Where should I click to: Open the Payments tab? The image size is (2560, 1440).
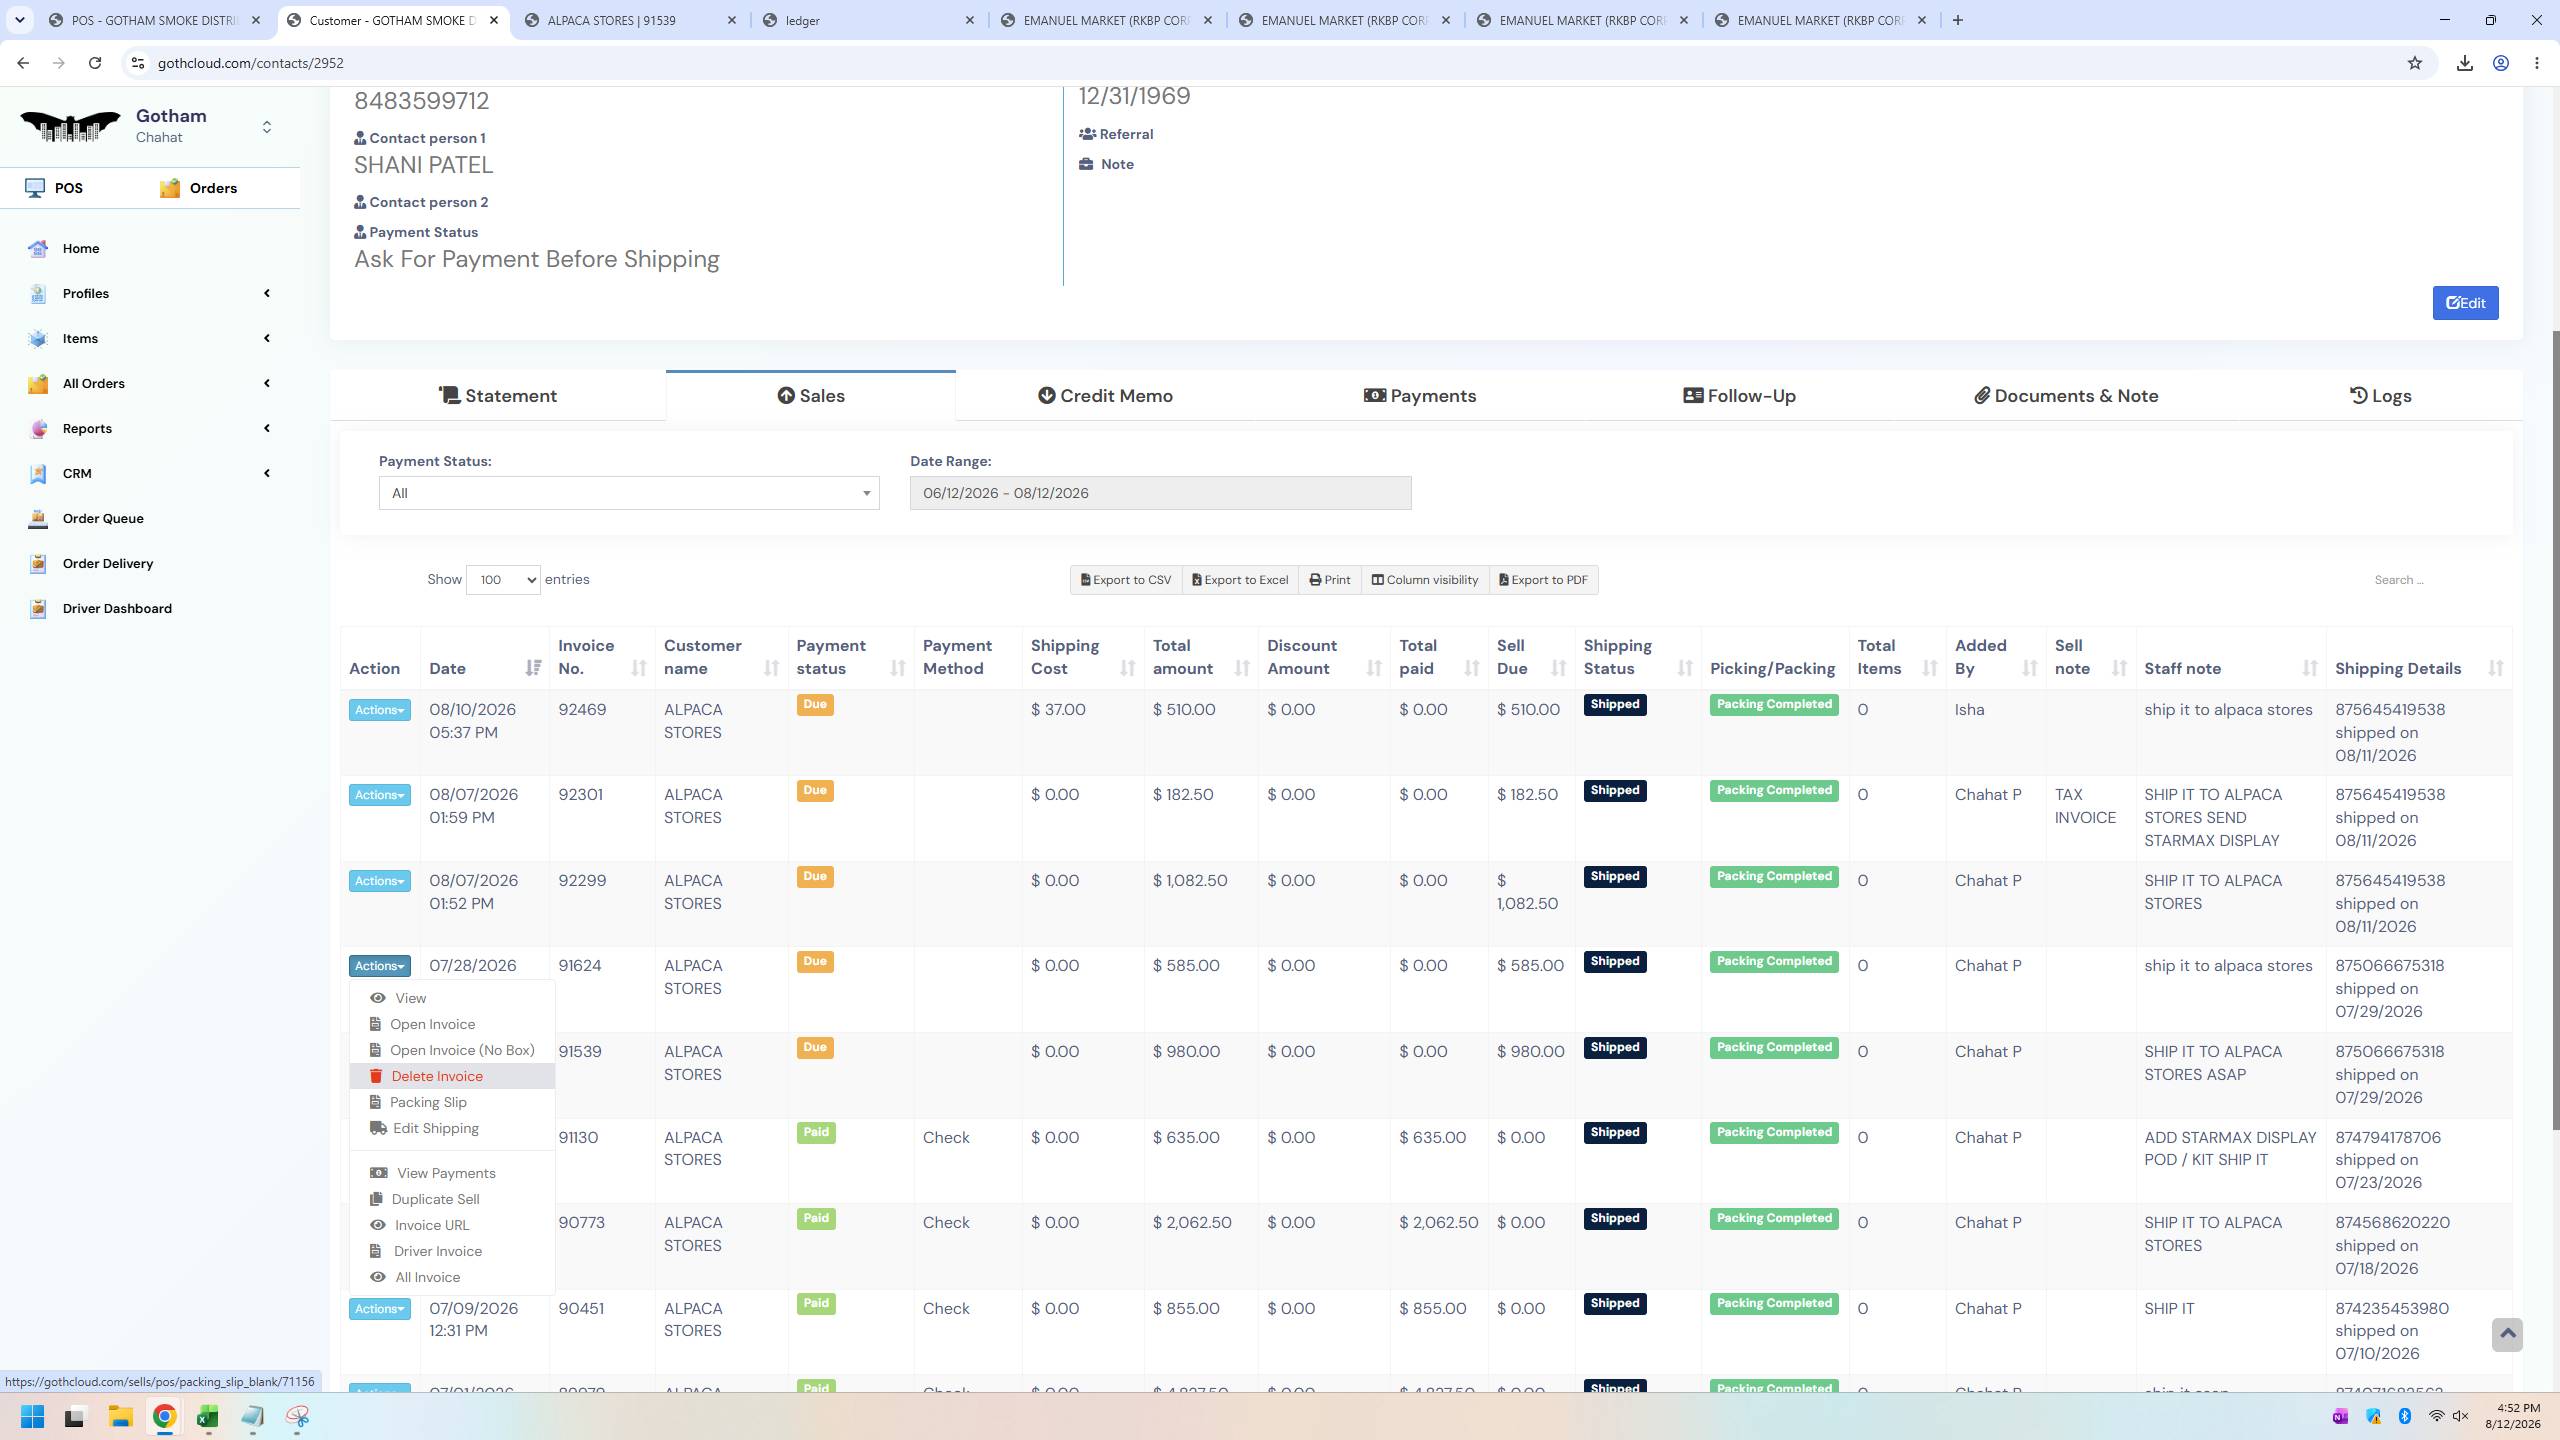click(x=1420, y=396)
